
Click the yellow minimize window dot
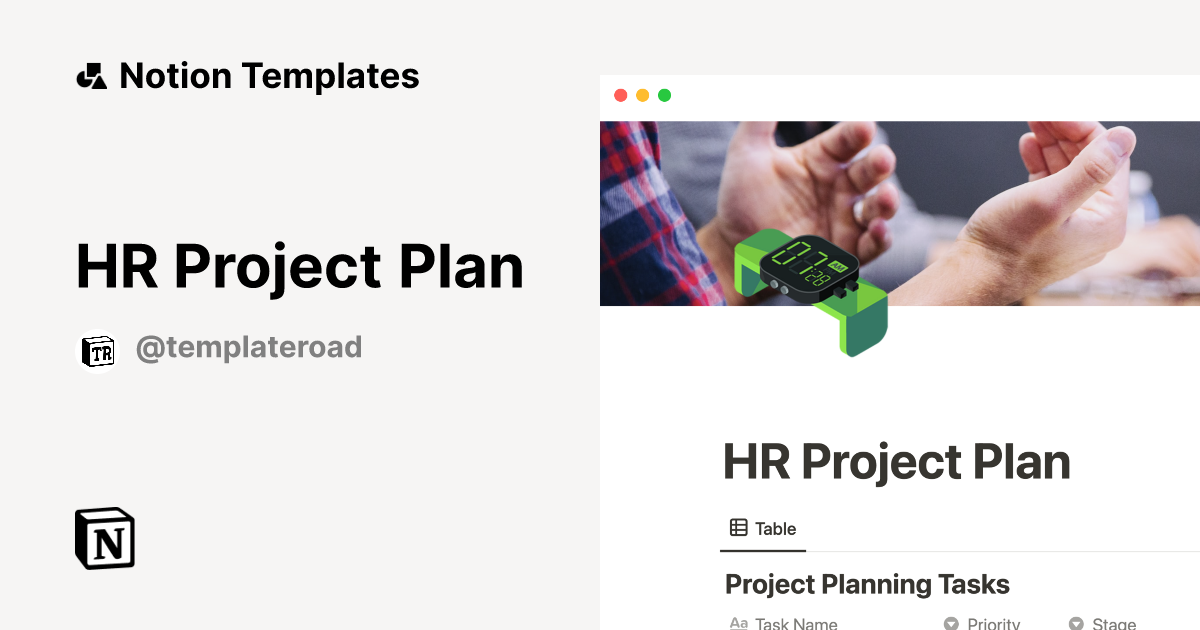click(x=642, y=95)
